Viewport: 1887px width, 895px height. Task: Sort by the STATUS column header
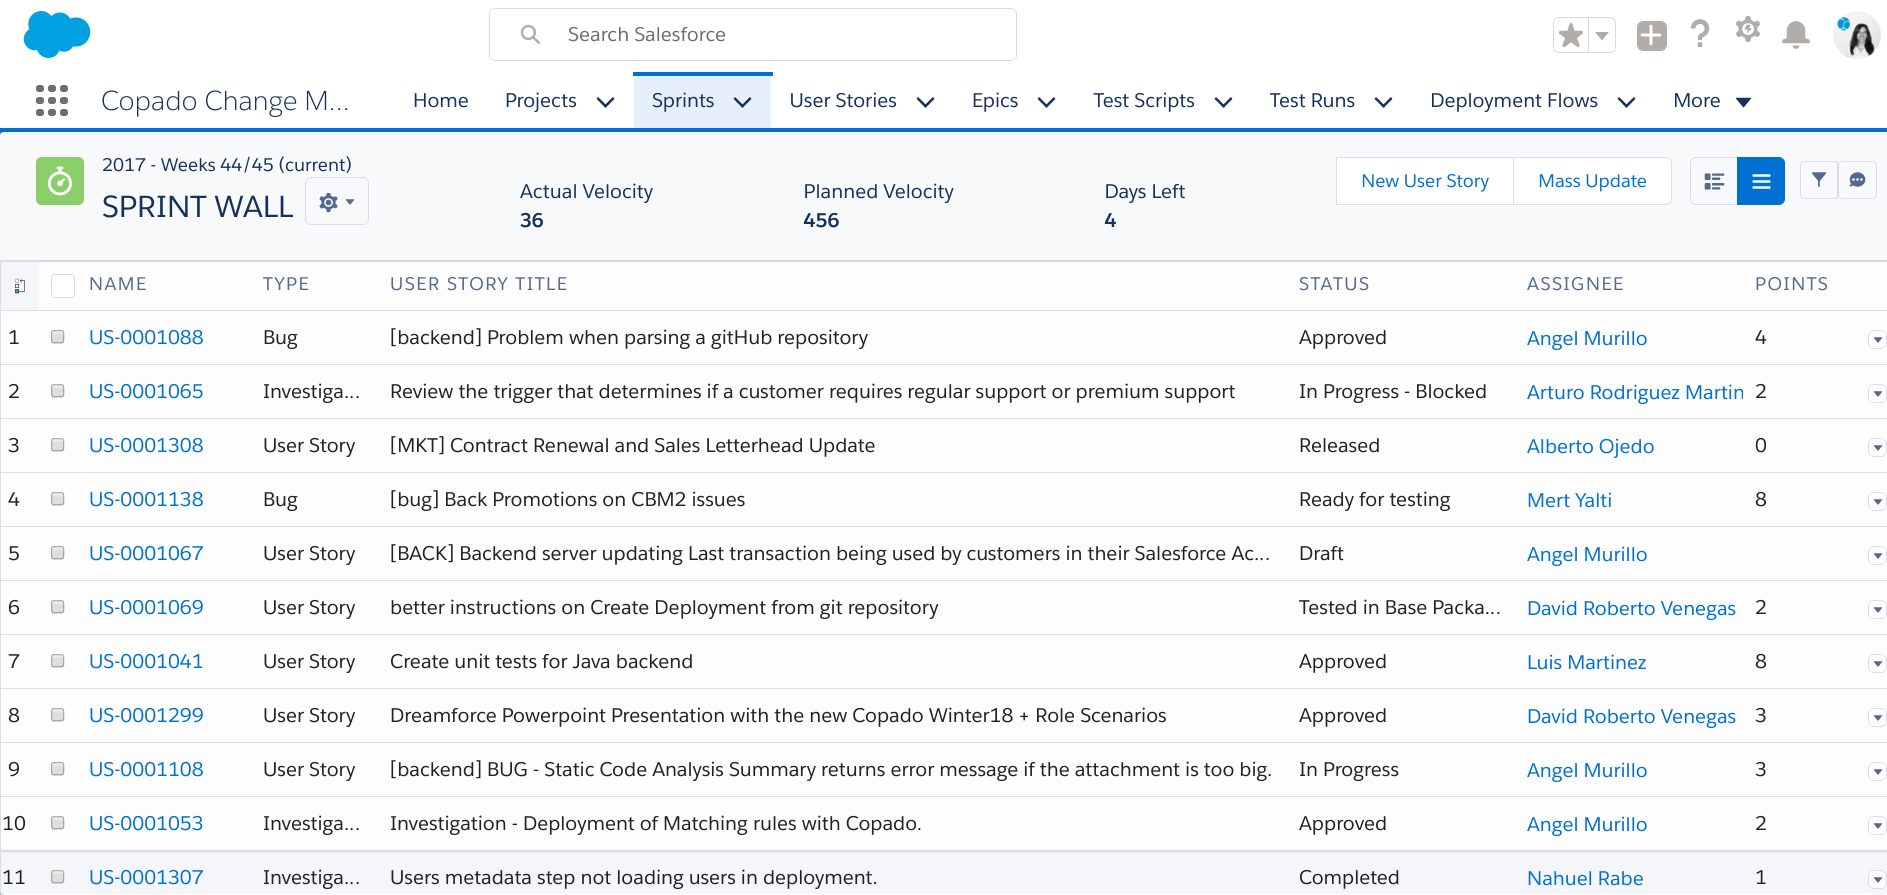click(x=1334, y=284)
